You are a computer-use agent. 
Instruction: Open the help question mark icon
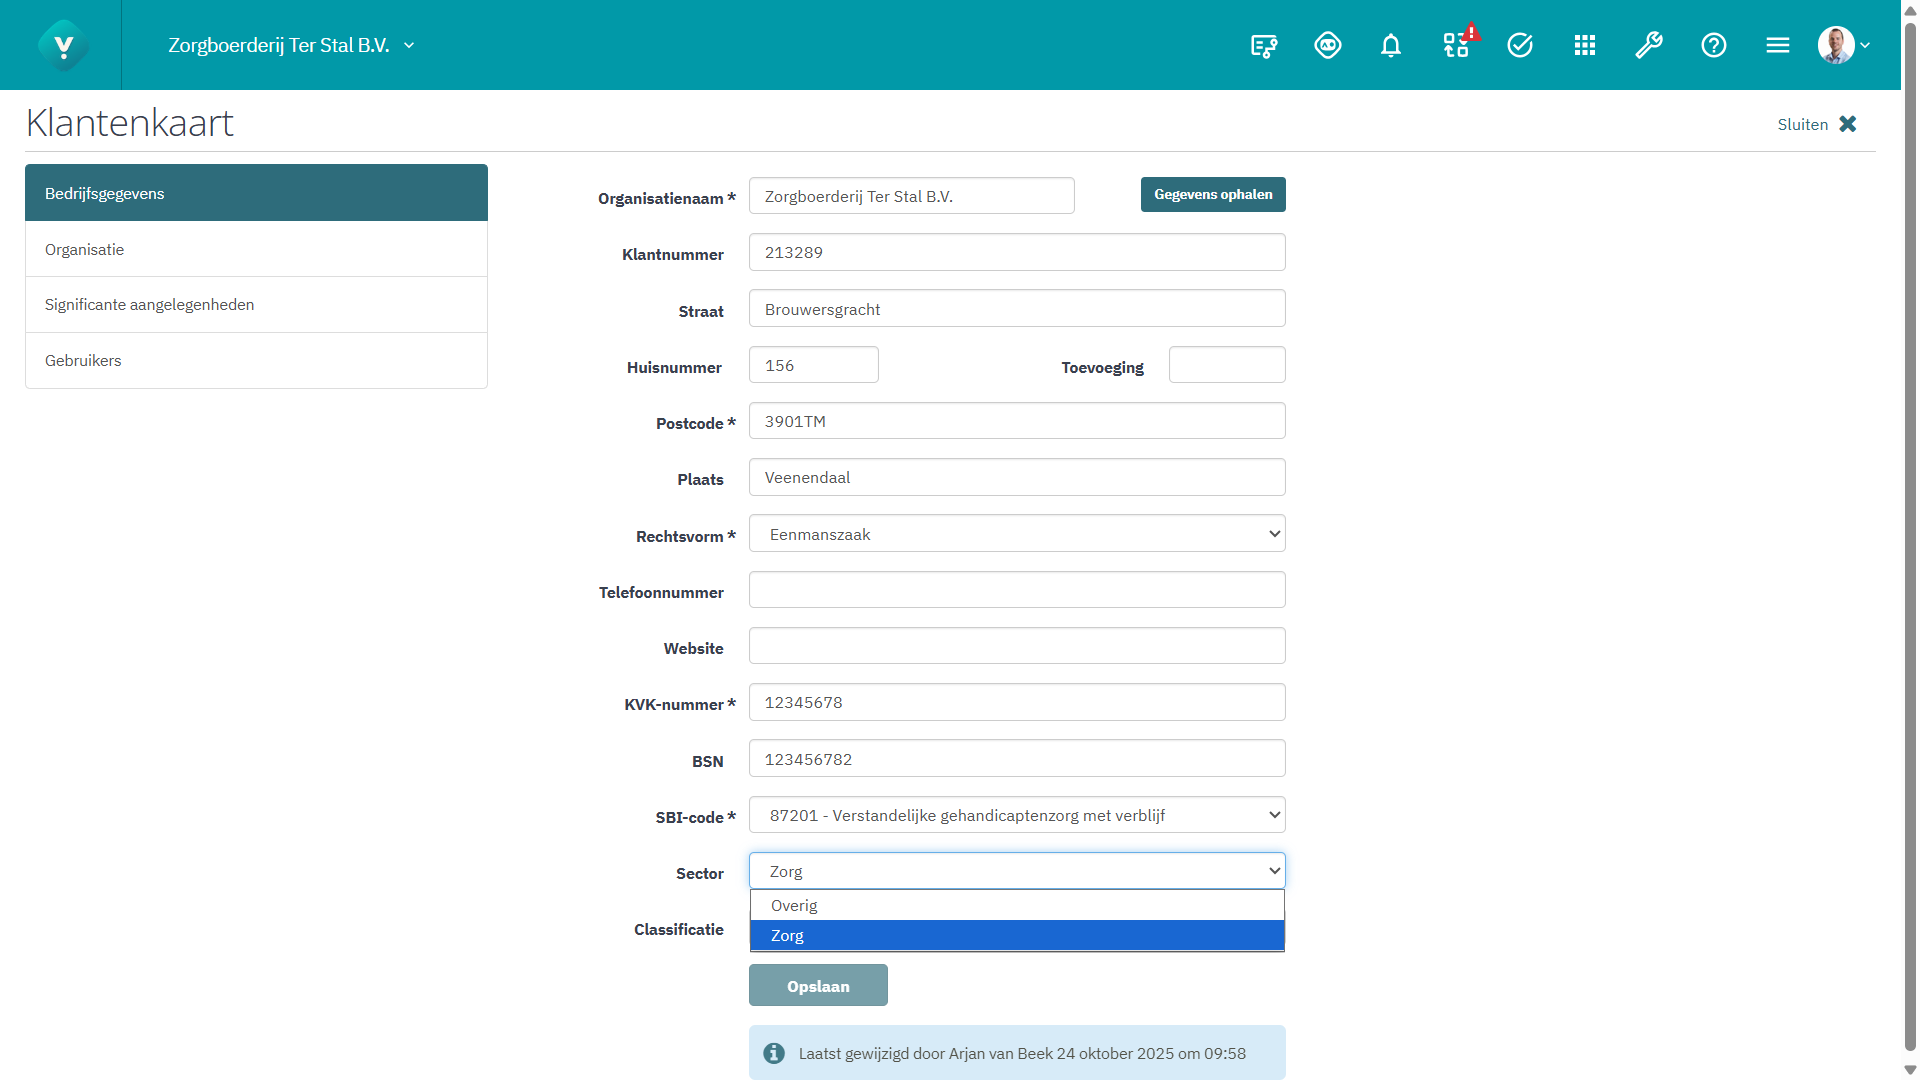[1713, 45]
